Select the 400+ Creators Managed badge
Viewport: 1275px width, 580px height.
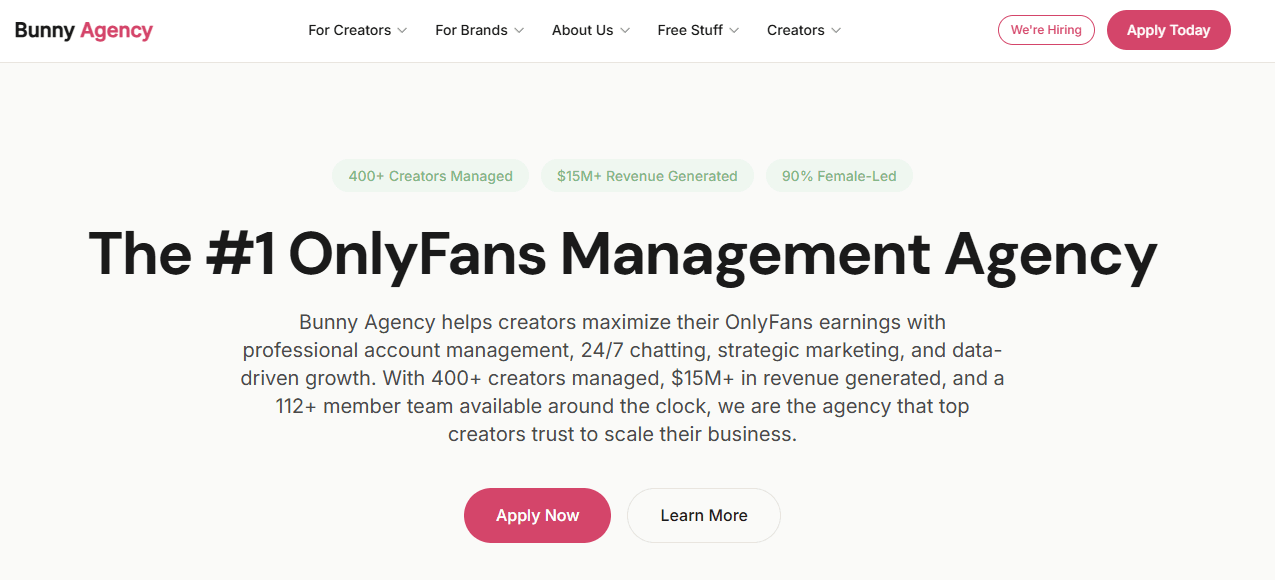430,176
